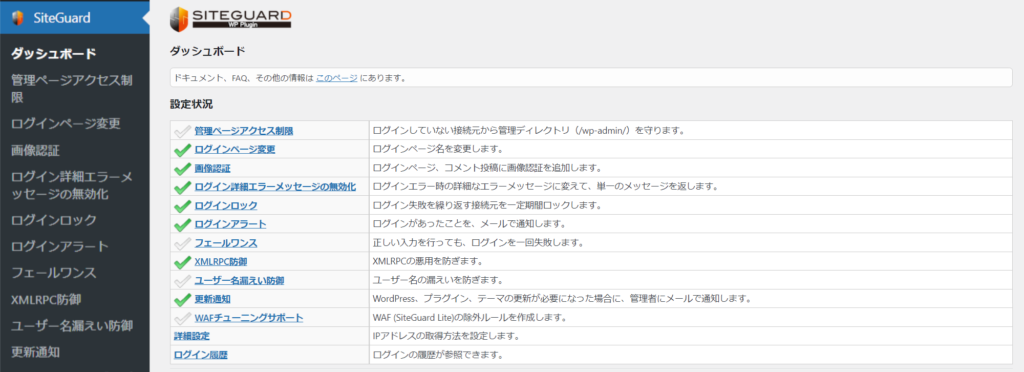Click grey checkmark beside 管理ページアクセス制限
The image size is (1024, 372).
click(182, 131)
